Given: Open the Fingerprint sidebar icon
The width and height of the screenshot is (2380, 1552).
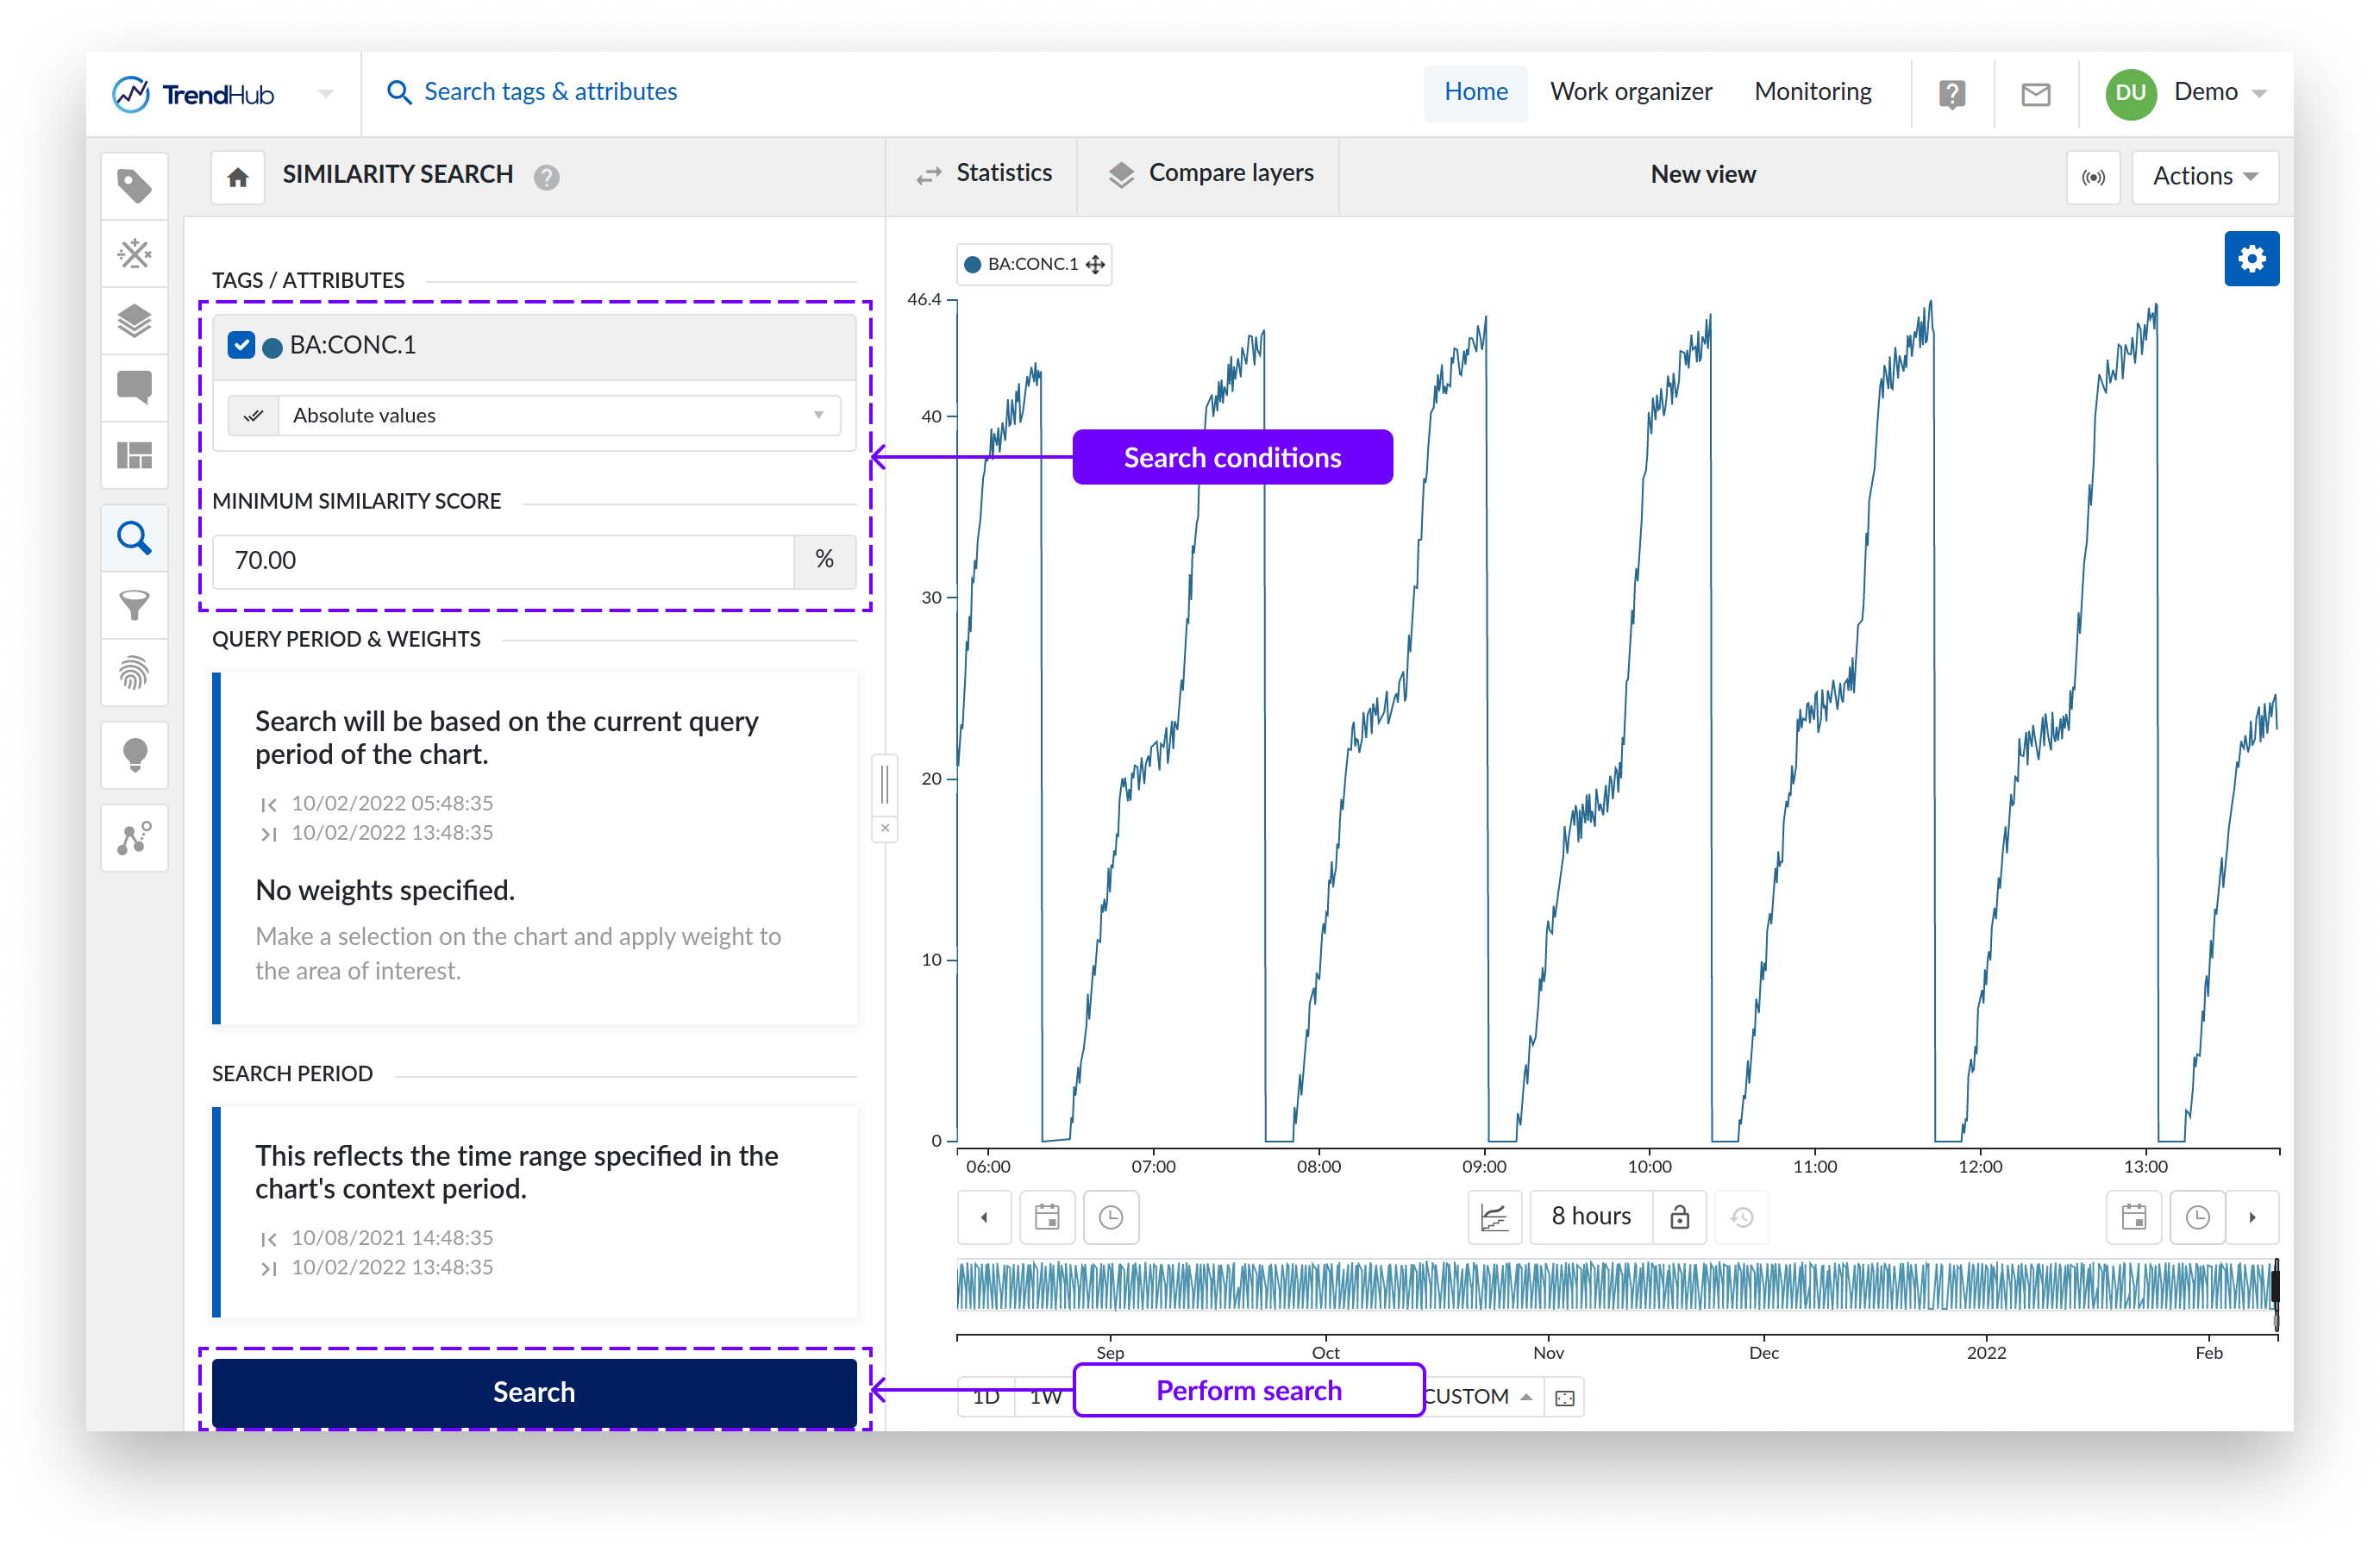Looking at the screenshot, I should tap(134, 672).
